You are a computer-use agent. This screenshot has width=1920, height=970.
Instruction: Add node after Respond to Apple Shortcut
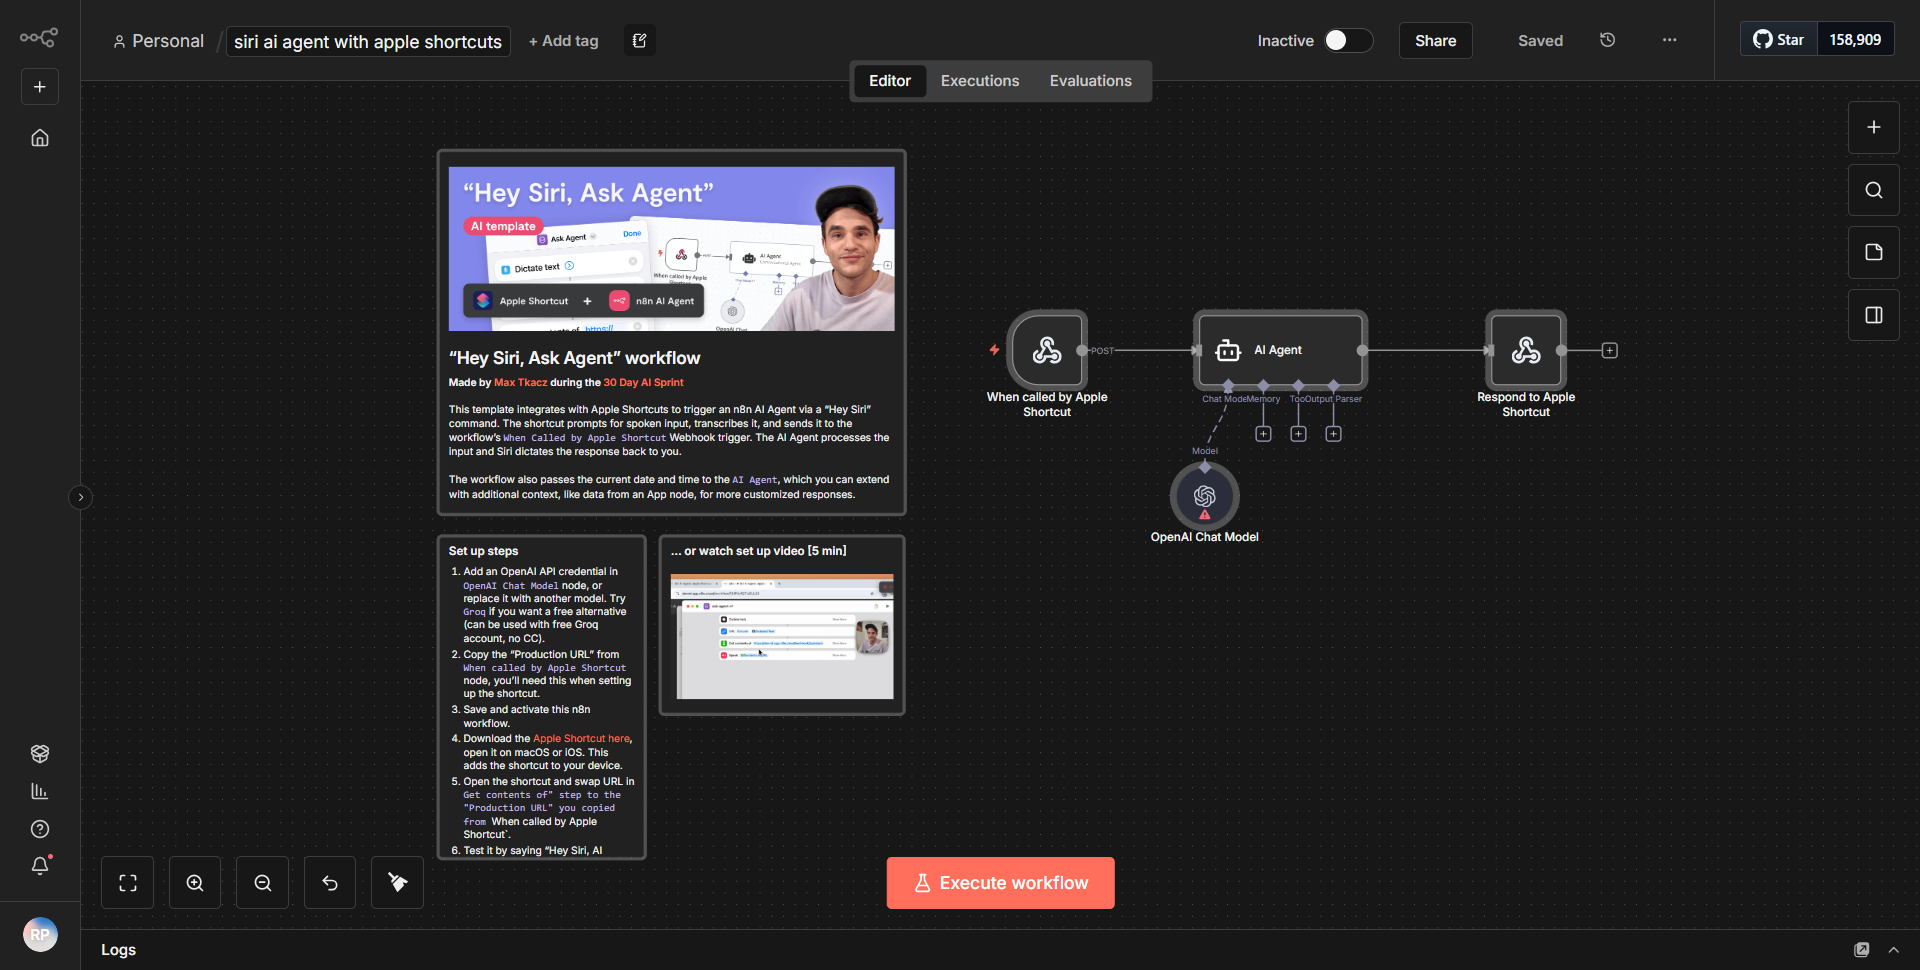coord(1610,350)
